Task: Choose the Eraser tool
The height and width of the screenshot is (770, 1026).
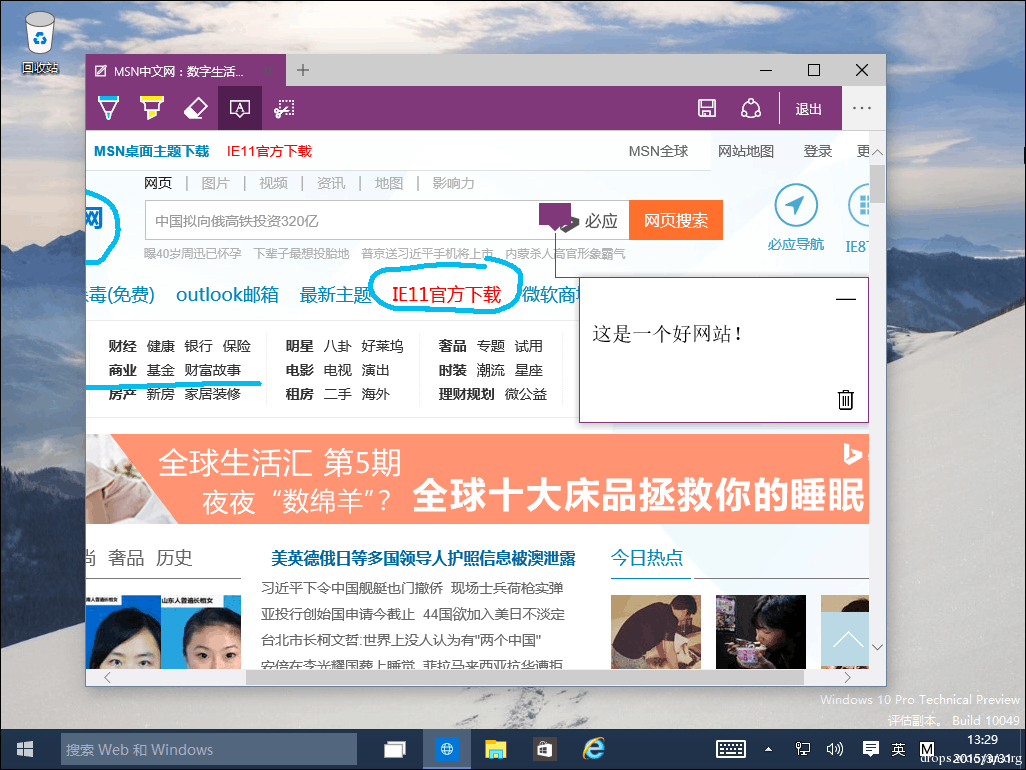Action: 196,108
